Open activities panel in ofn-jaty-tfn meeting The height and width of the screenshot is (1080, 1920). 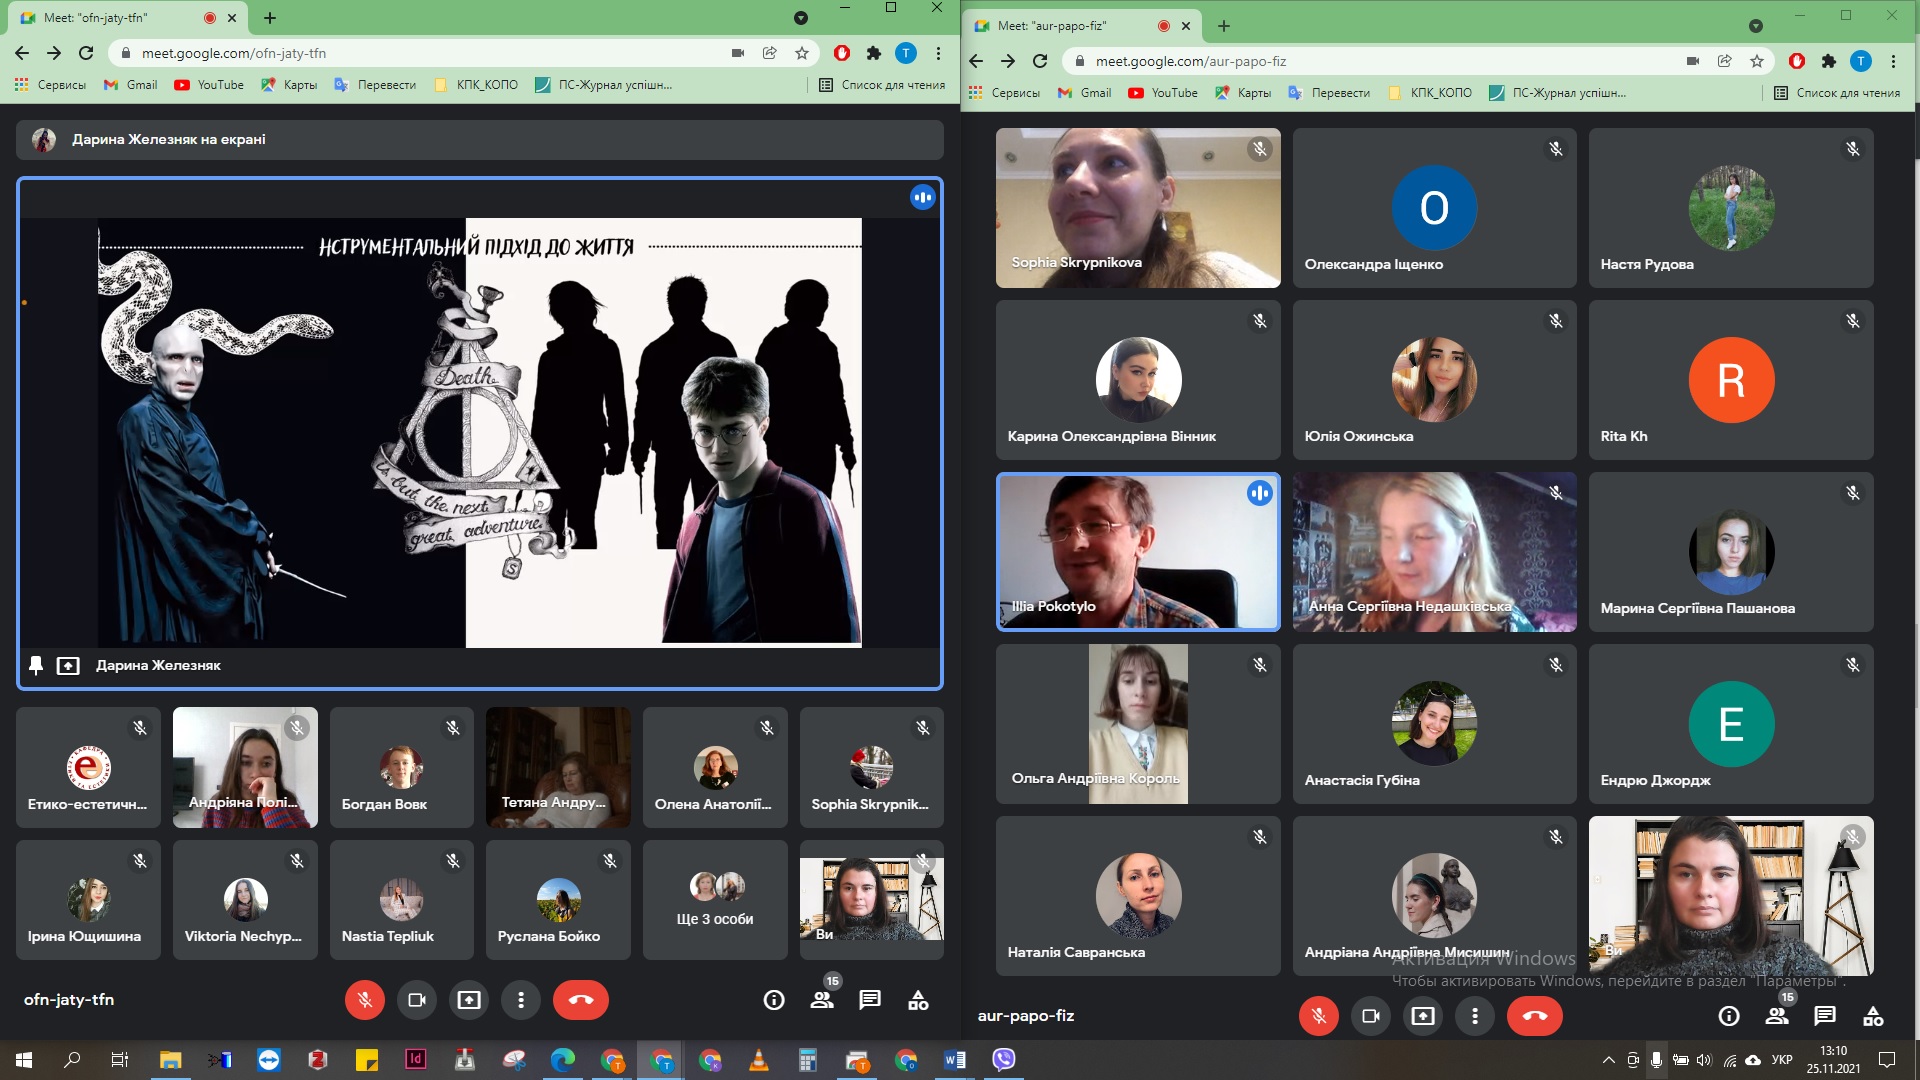[x=918, y=1000]
